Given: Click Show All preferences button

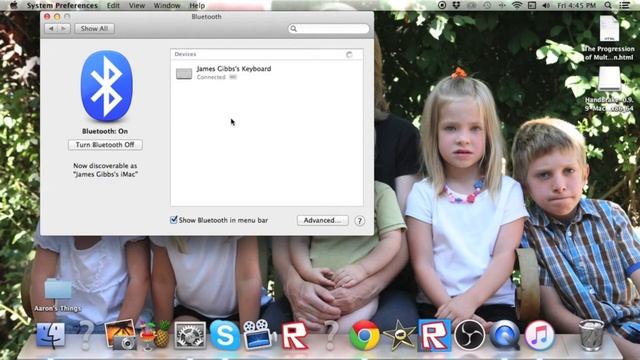Looking at the screenshot, I should point(94,29).
